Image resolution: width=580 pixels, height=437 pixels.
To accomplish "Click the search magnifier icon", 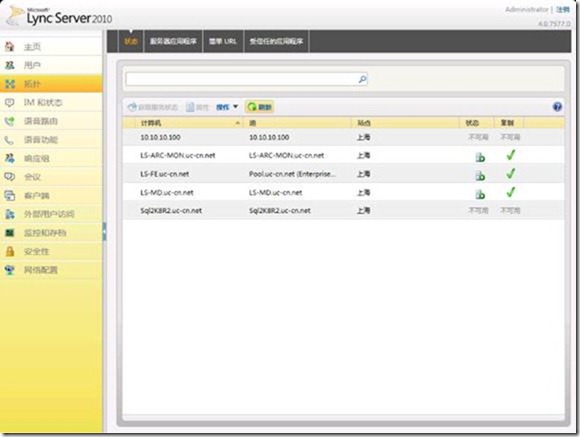I will click(362, 79).
